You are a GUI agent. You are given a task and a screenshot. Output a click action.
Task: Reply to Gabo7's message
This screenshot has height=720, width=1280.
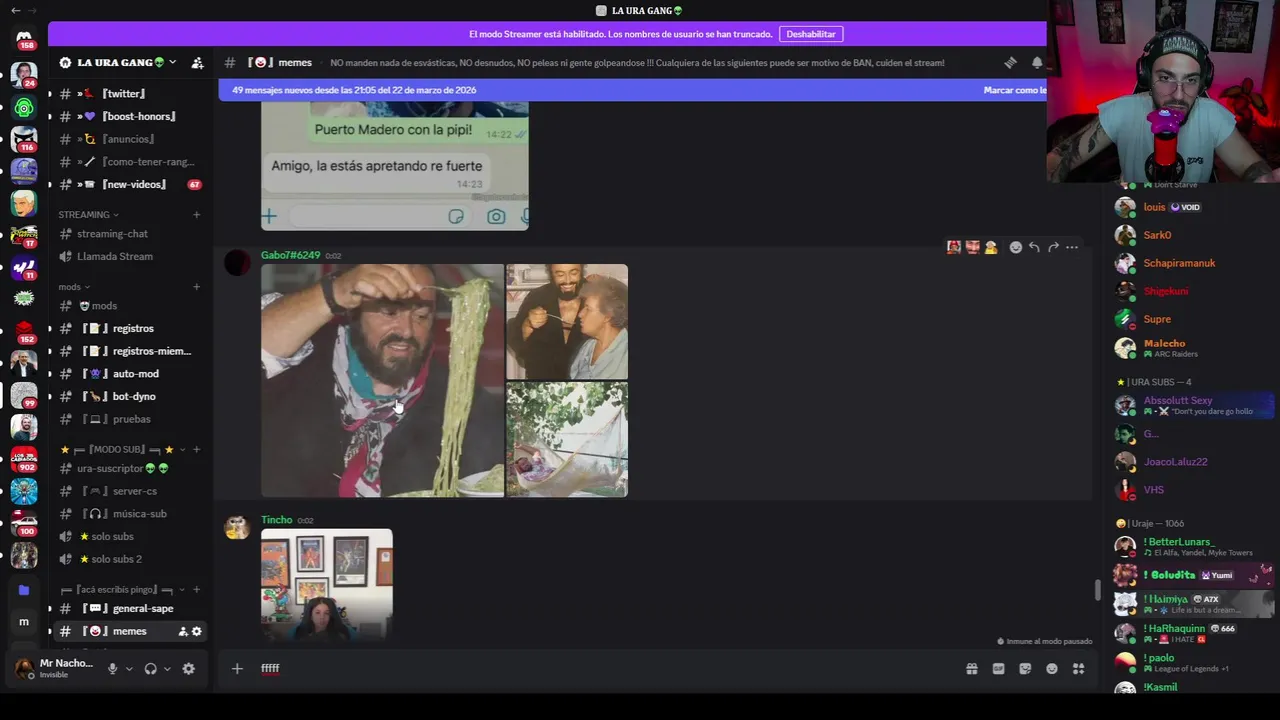[1034, 247]
